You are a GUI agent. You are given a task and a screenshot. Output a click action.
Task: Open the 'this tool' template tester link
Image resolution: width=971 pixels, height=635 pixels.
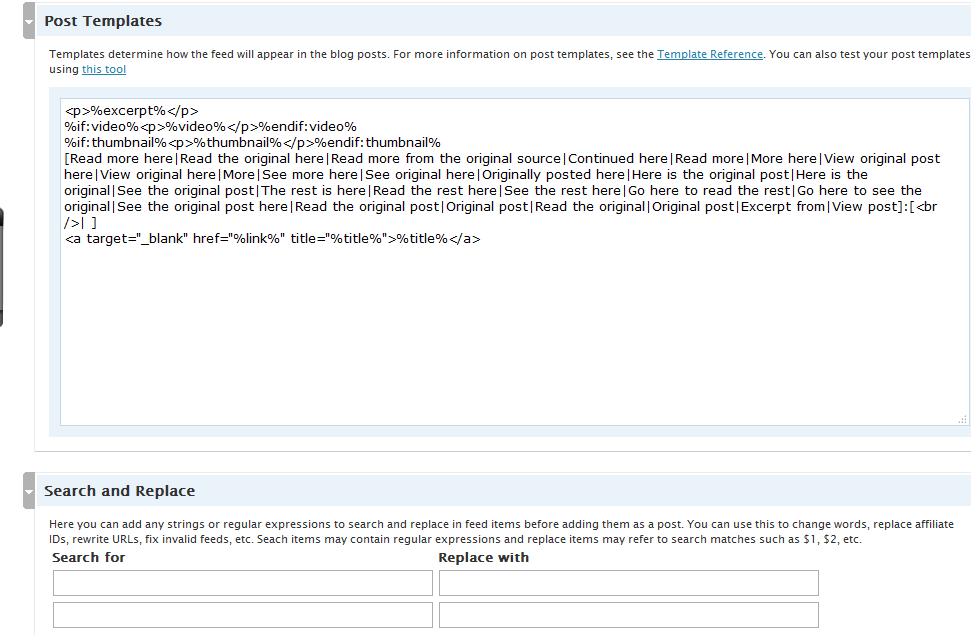pos(104,69)
